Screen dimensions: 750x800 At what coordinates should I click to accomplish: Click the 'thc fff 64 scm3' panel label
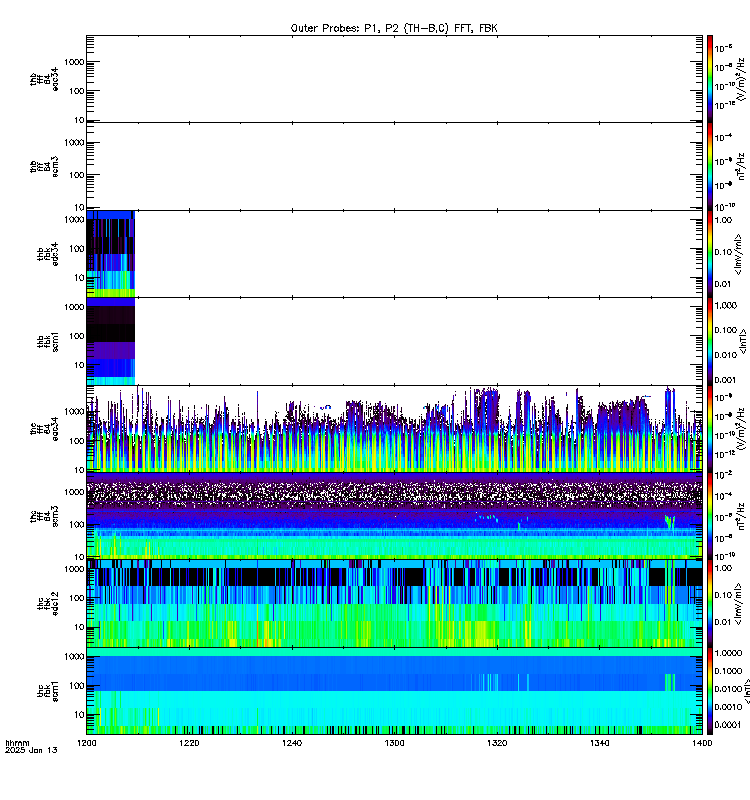point(44,516)
